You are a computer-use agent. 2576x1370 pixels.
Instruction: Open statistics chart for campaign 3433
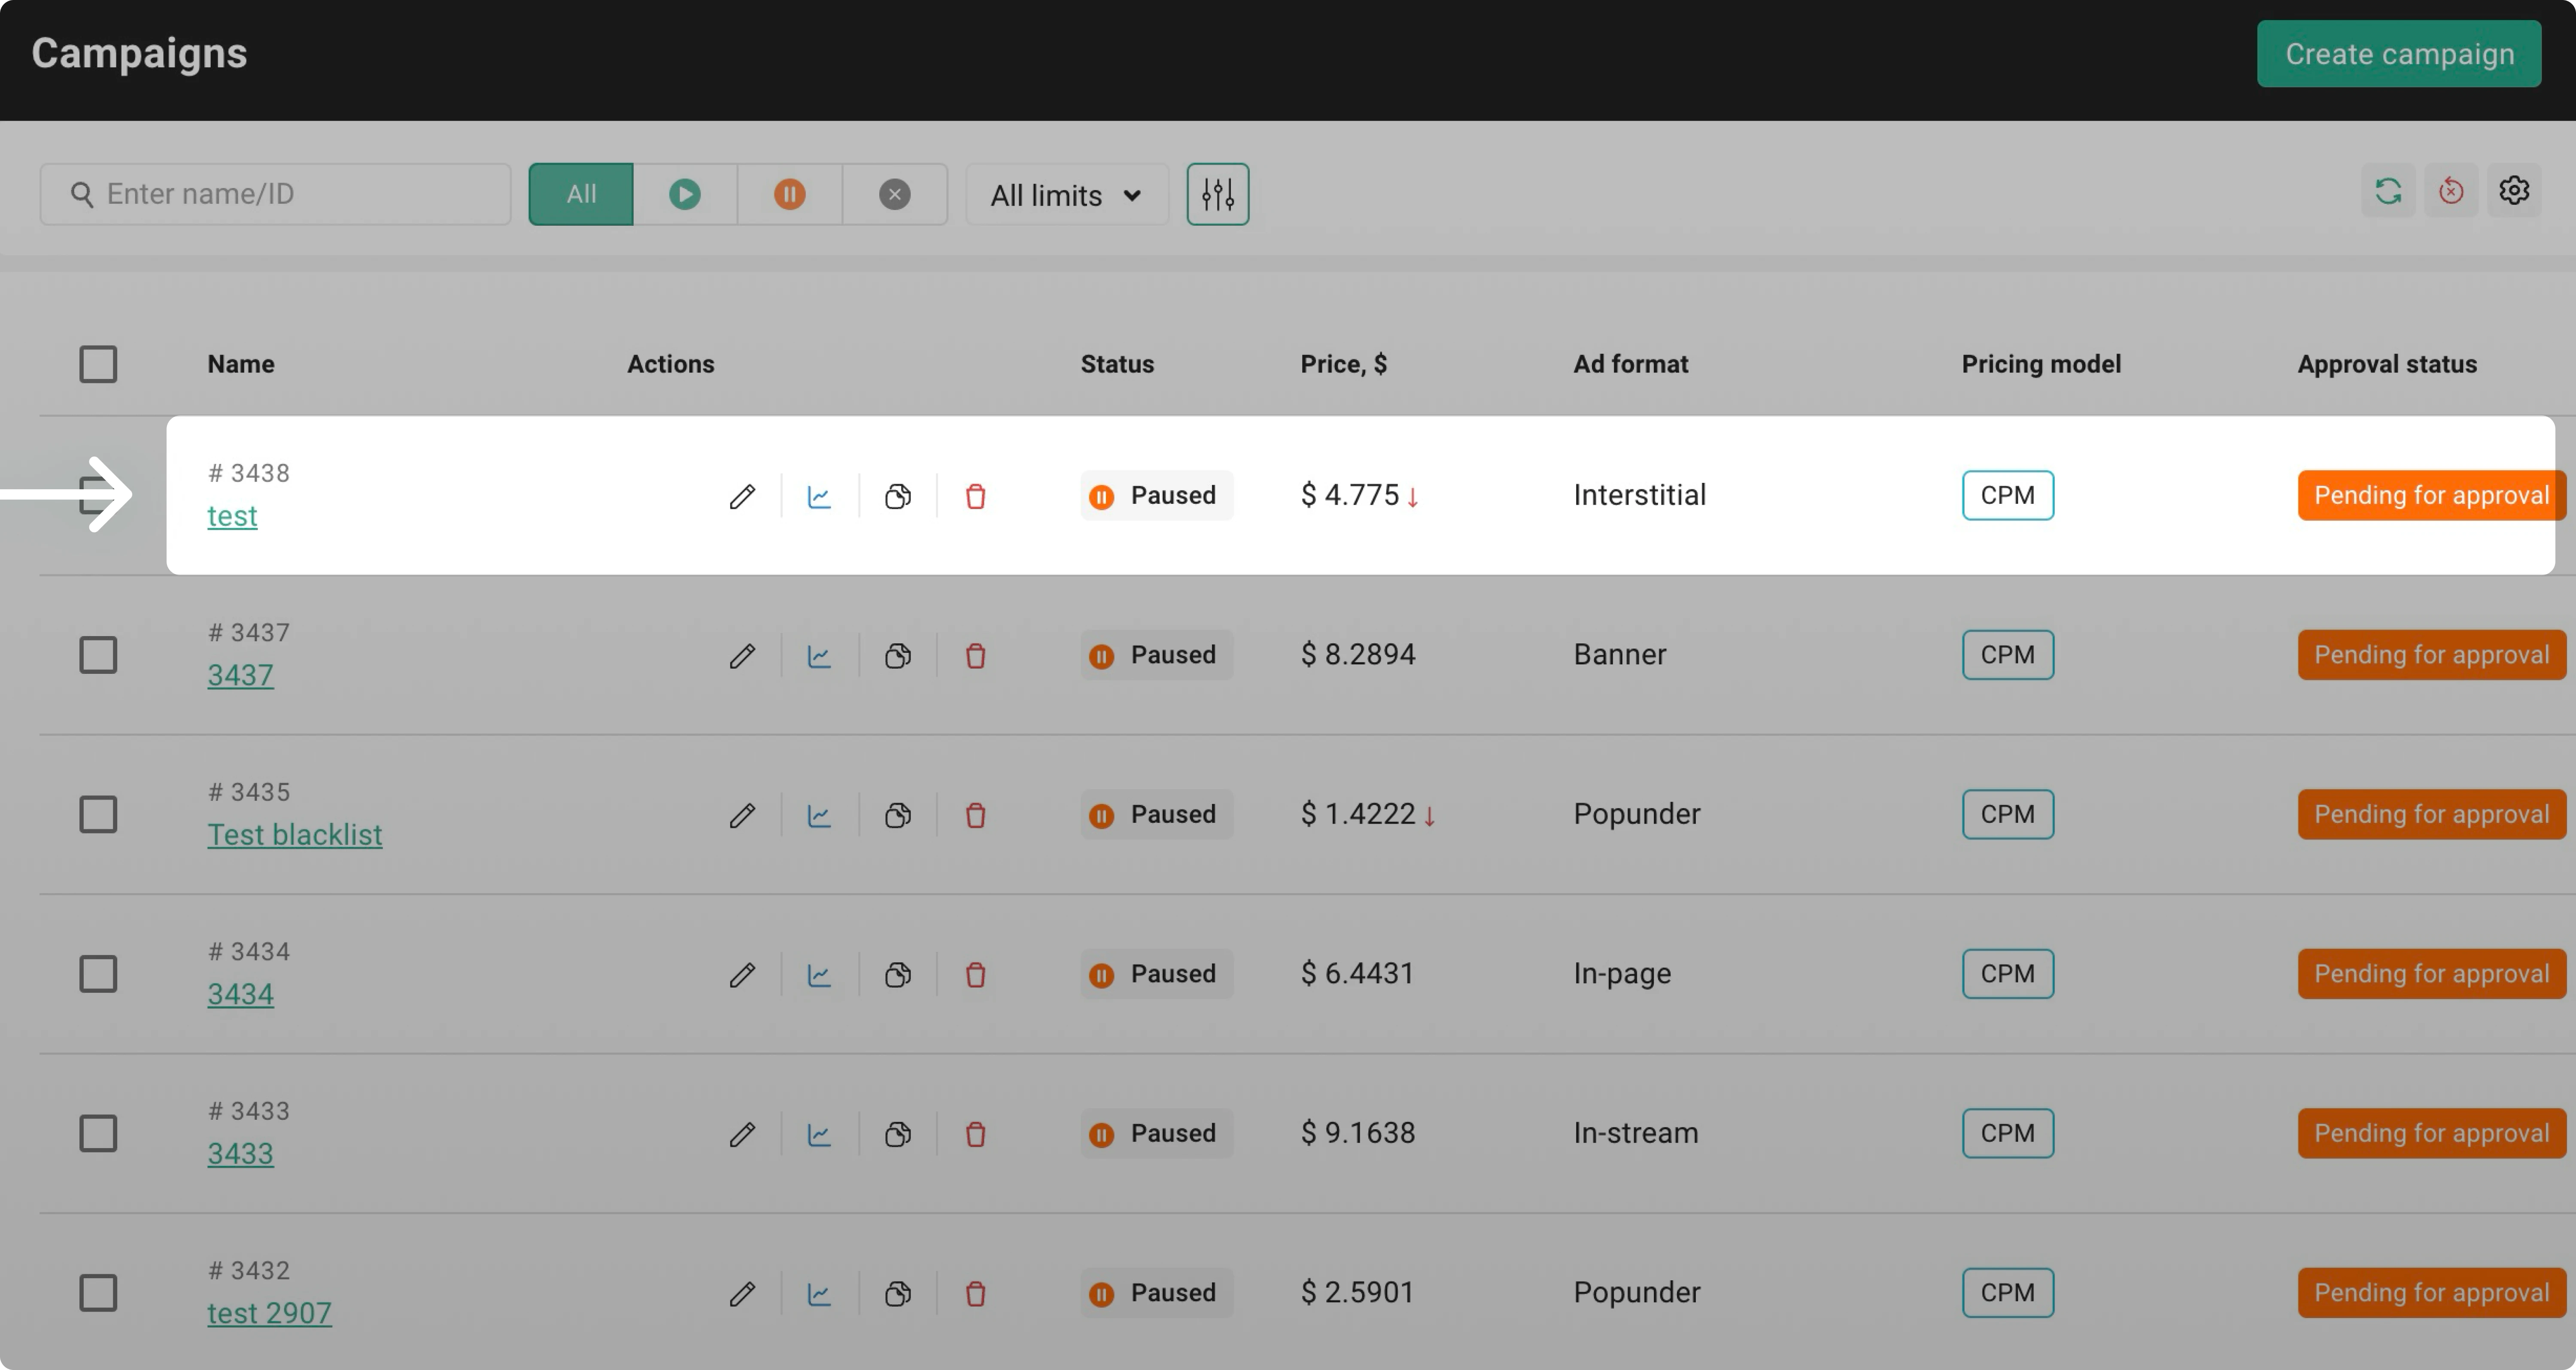click(819, 1134)
